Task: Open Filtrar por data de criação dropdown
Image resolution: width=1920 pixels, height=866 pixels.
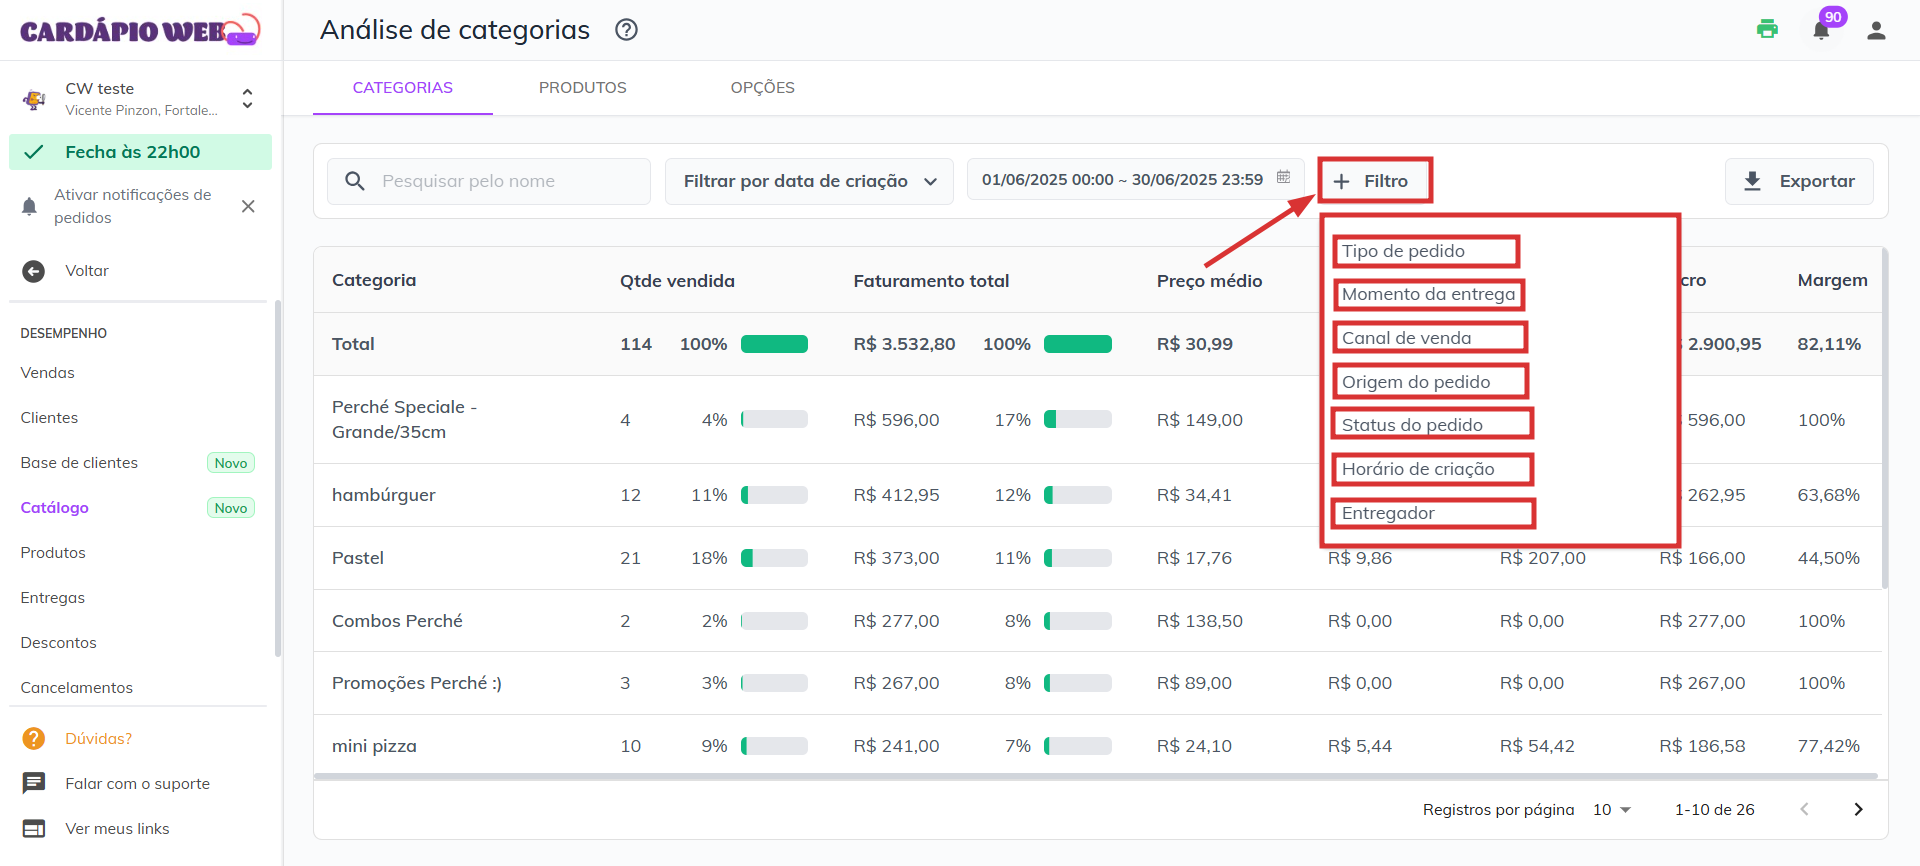Action: tap(809, 181)
